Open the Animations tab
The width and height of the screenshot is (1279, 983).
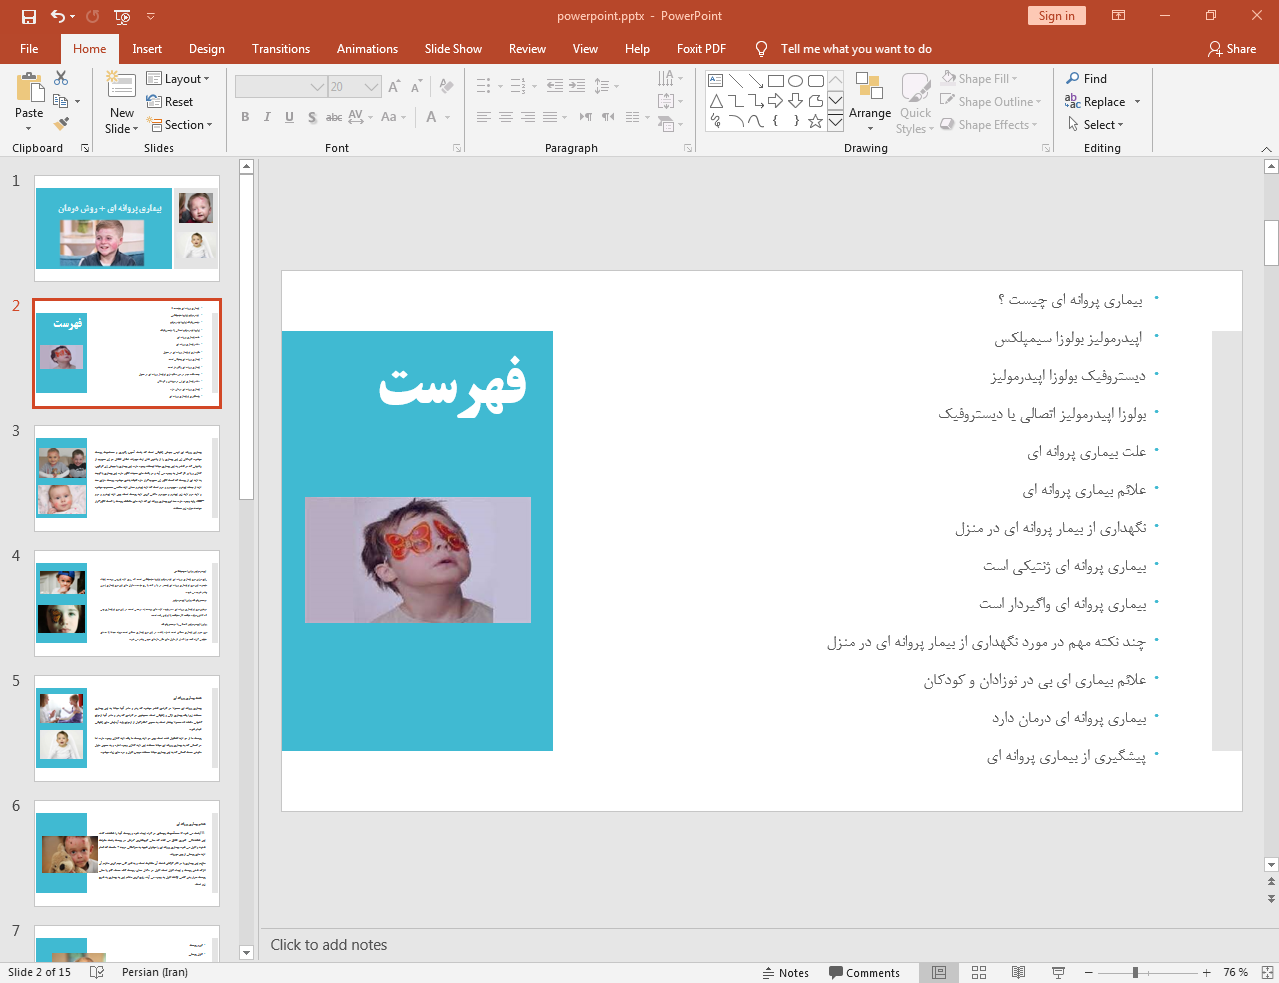pos(367,49)
